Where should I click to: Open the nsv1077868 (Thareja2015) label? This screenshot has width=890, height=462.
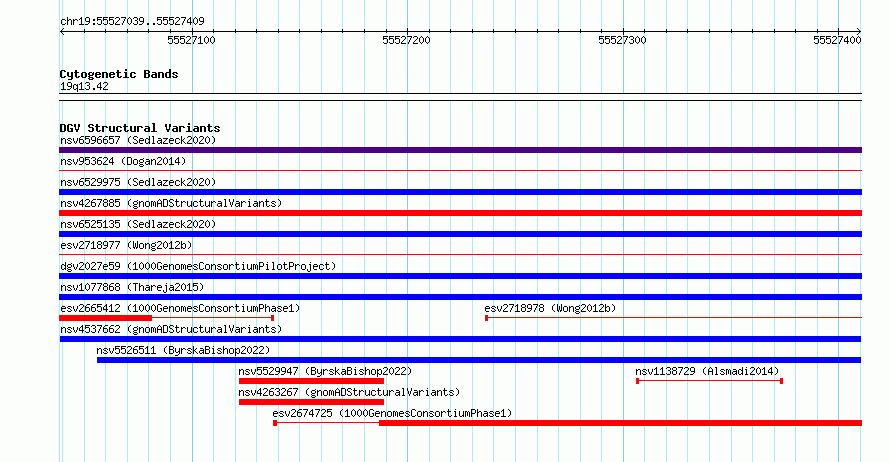(x=132, y=287)
